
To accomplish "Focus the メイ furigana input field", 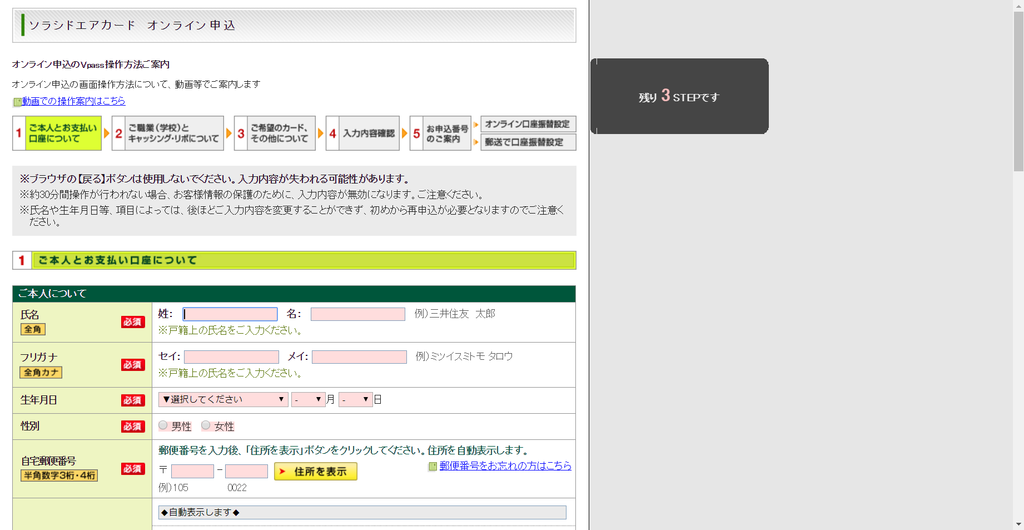I will tap(359, 357).
